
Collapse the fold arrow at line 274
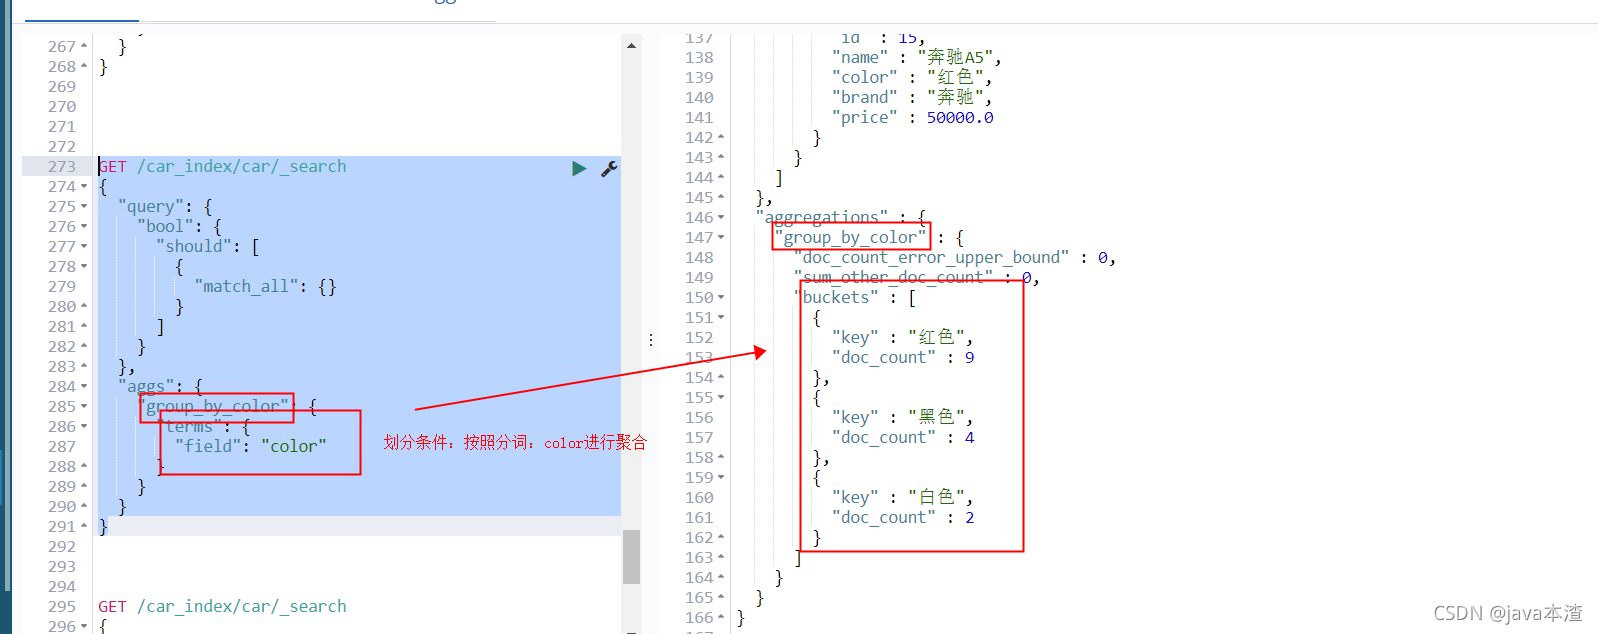[84, 187]
